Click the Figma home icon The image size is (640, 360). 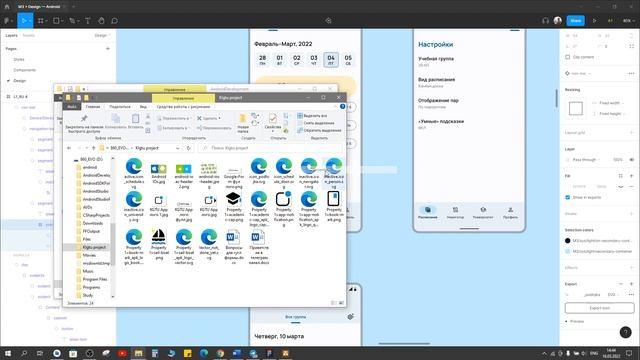(x=7, y=7)
